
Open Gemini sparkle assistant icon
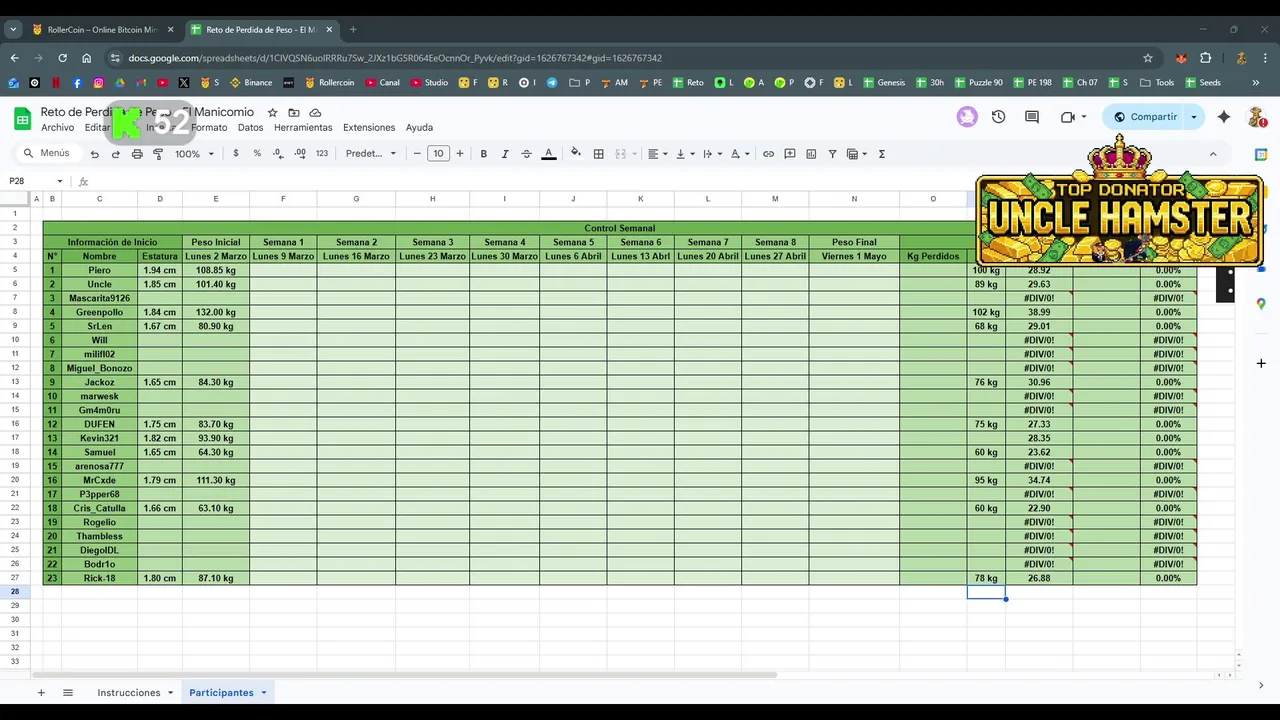(1224, 117)
